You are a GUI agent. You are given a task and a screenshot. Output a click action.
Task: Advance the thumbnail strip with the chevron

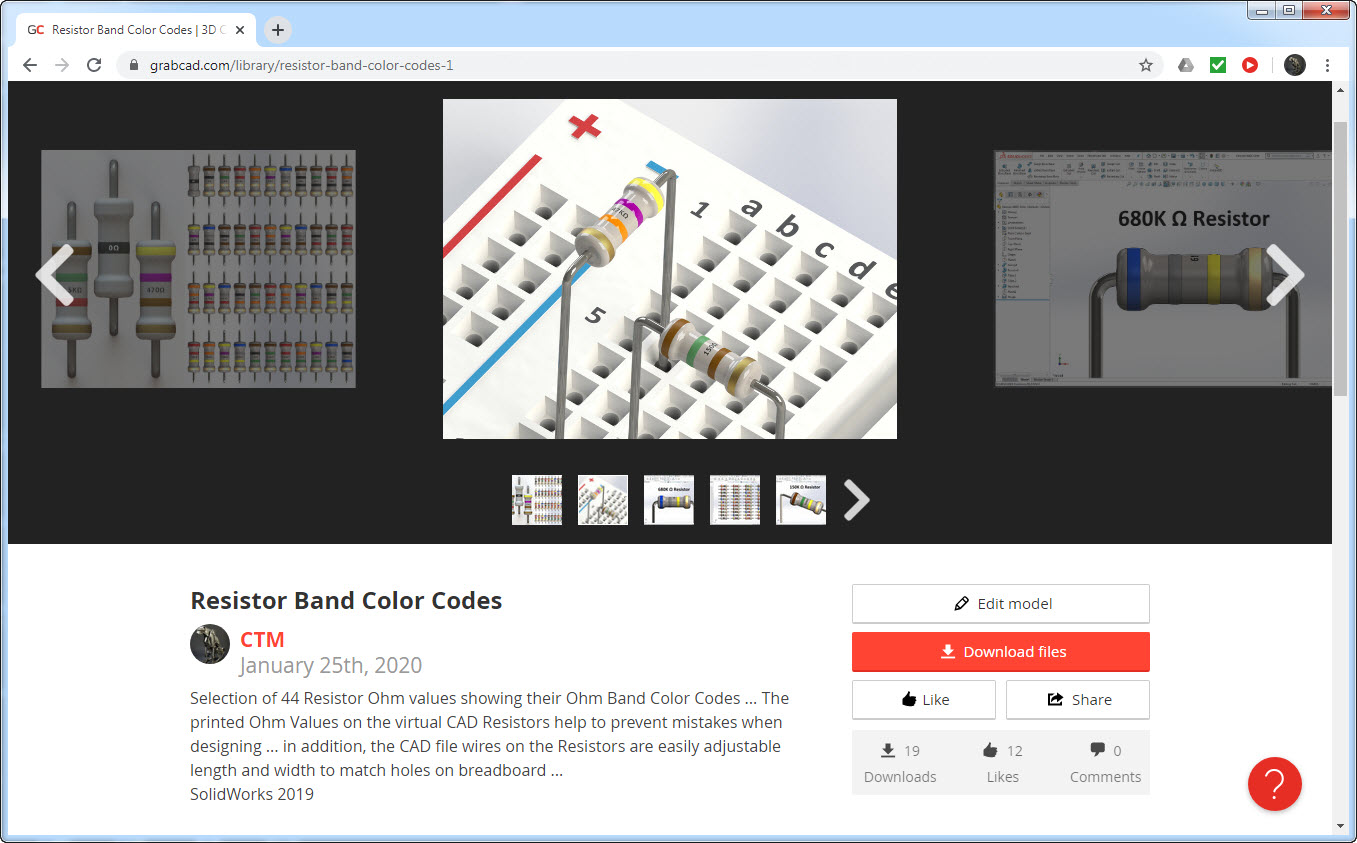856,500
